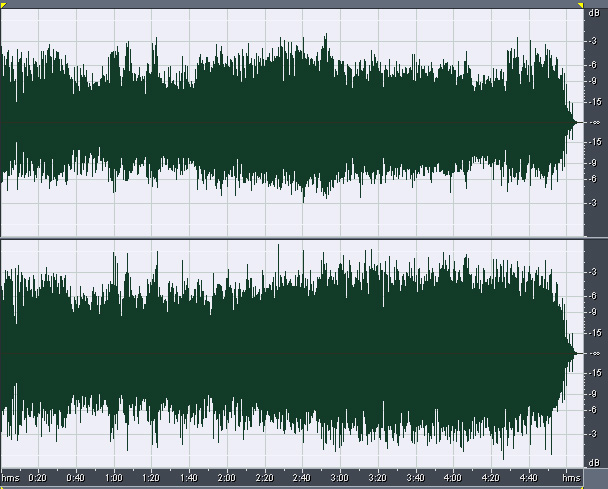Click the hms label at the ruler's end
This screenshot has height=489, width=608.
pyautogui.click(x=572, y=477)
